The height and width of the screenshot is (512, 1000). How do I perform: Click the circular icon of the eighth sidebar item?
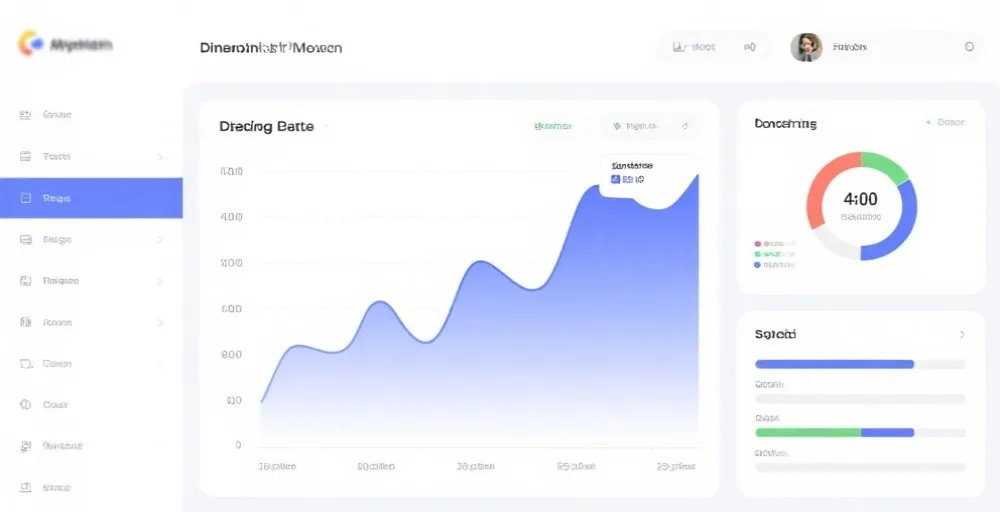pyautogui.click(x=26, y=404)
